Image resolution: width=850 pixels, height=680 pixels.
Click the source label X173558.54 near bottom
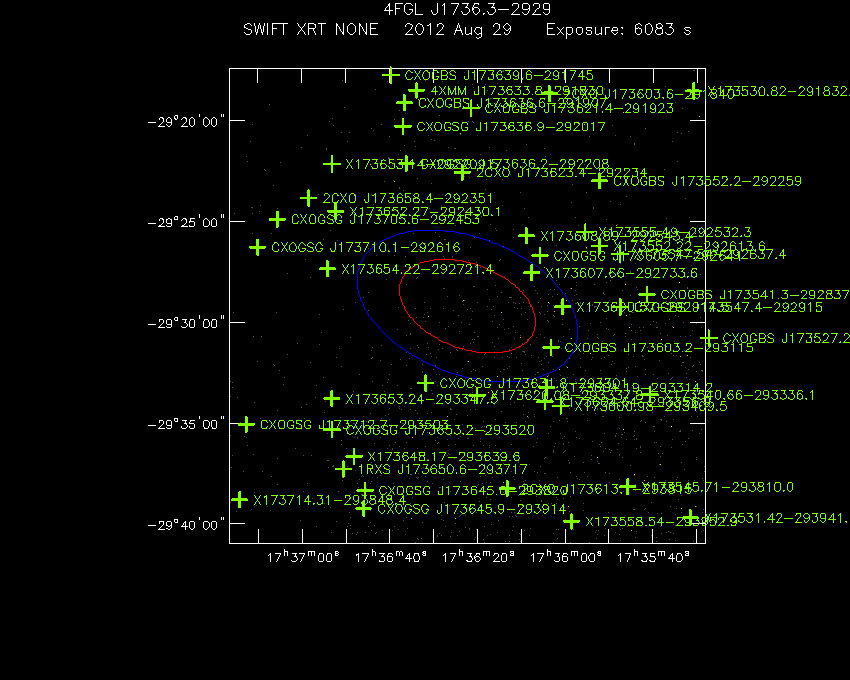coord(661,522)
